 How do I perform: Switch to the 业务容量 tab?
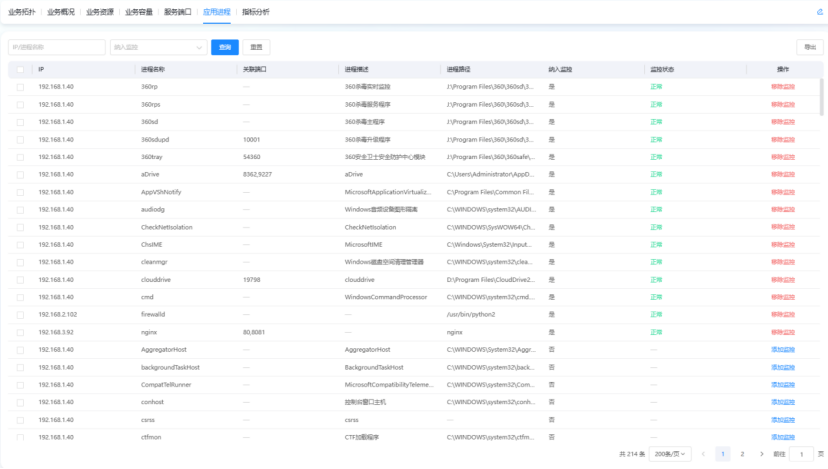click(139, 12)
